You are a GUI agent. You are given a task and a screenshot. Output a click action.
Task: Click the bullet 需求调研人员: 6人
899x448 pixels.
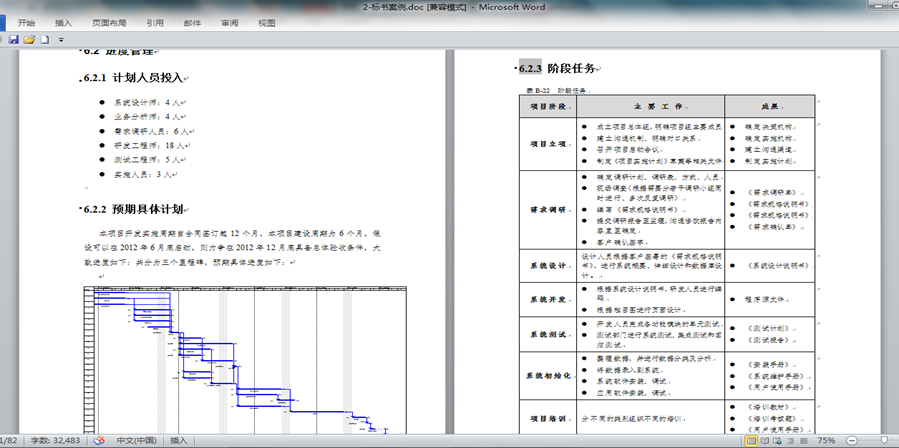pyautogui.click(x=151, y=131)
